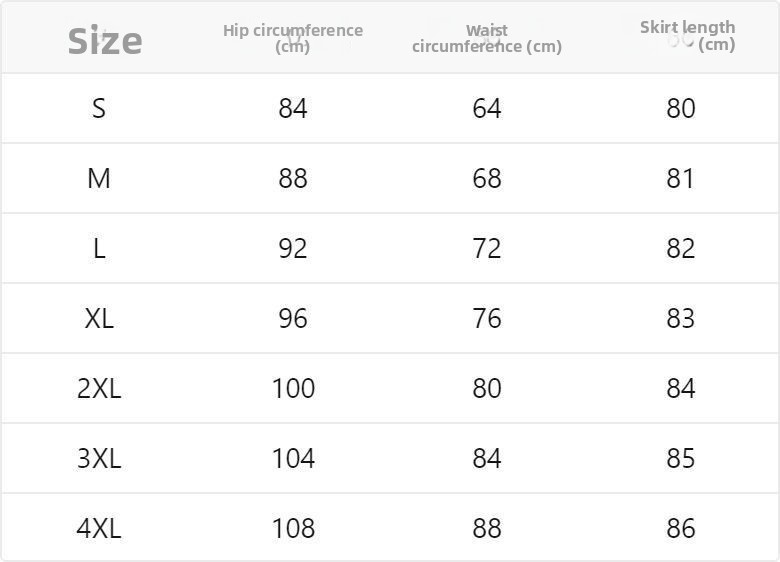Screen dimensions: 780x562
Task: Click hip value 108 for size 4XL
Action: click(x=293, y=528)
